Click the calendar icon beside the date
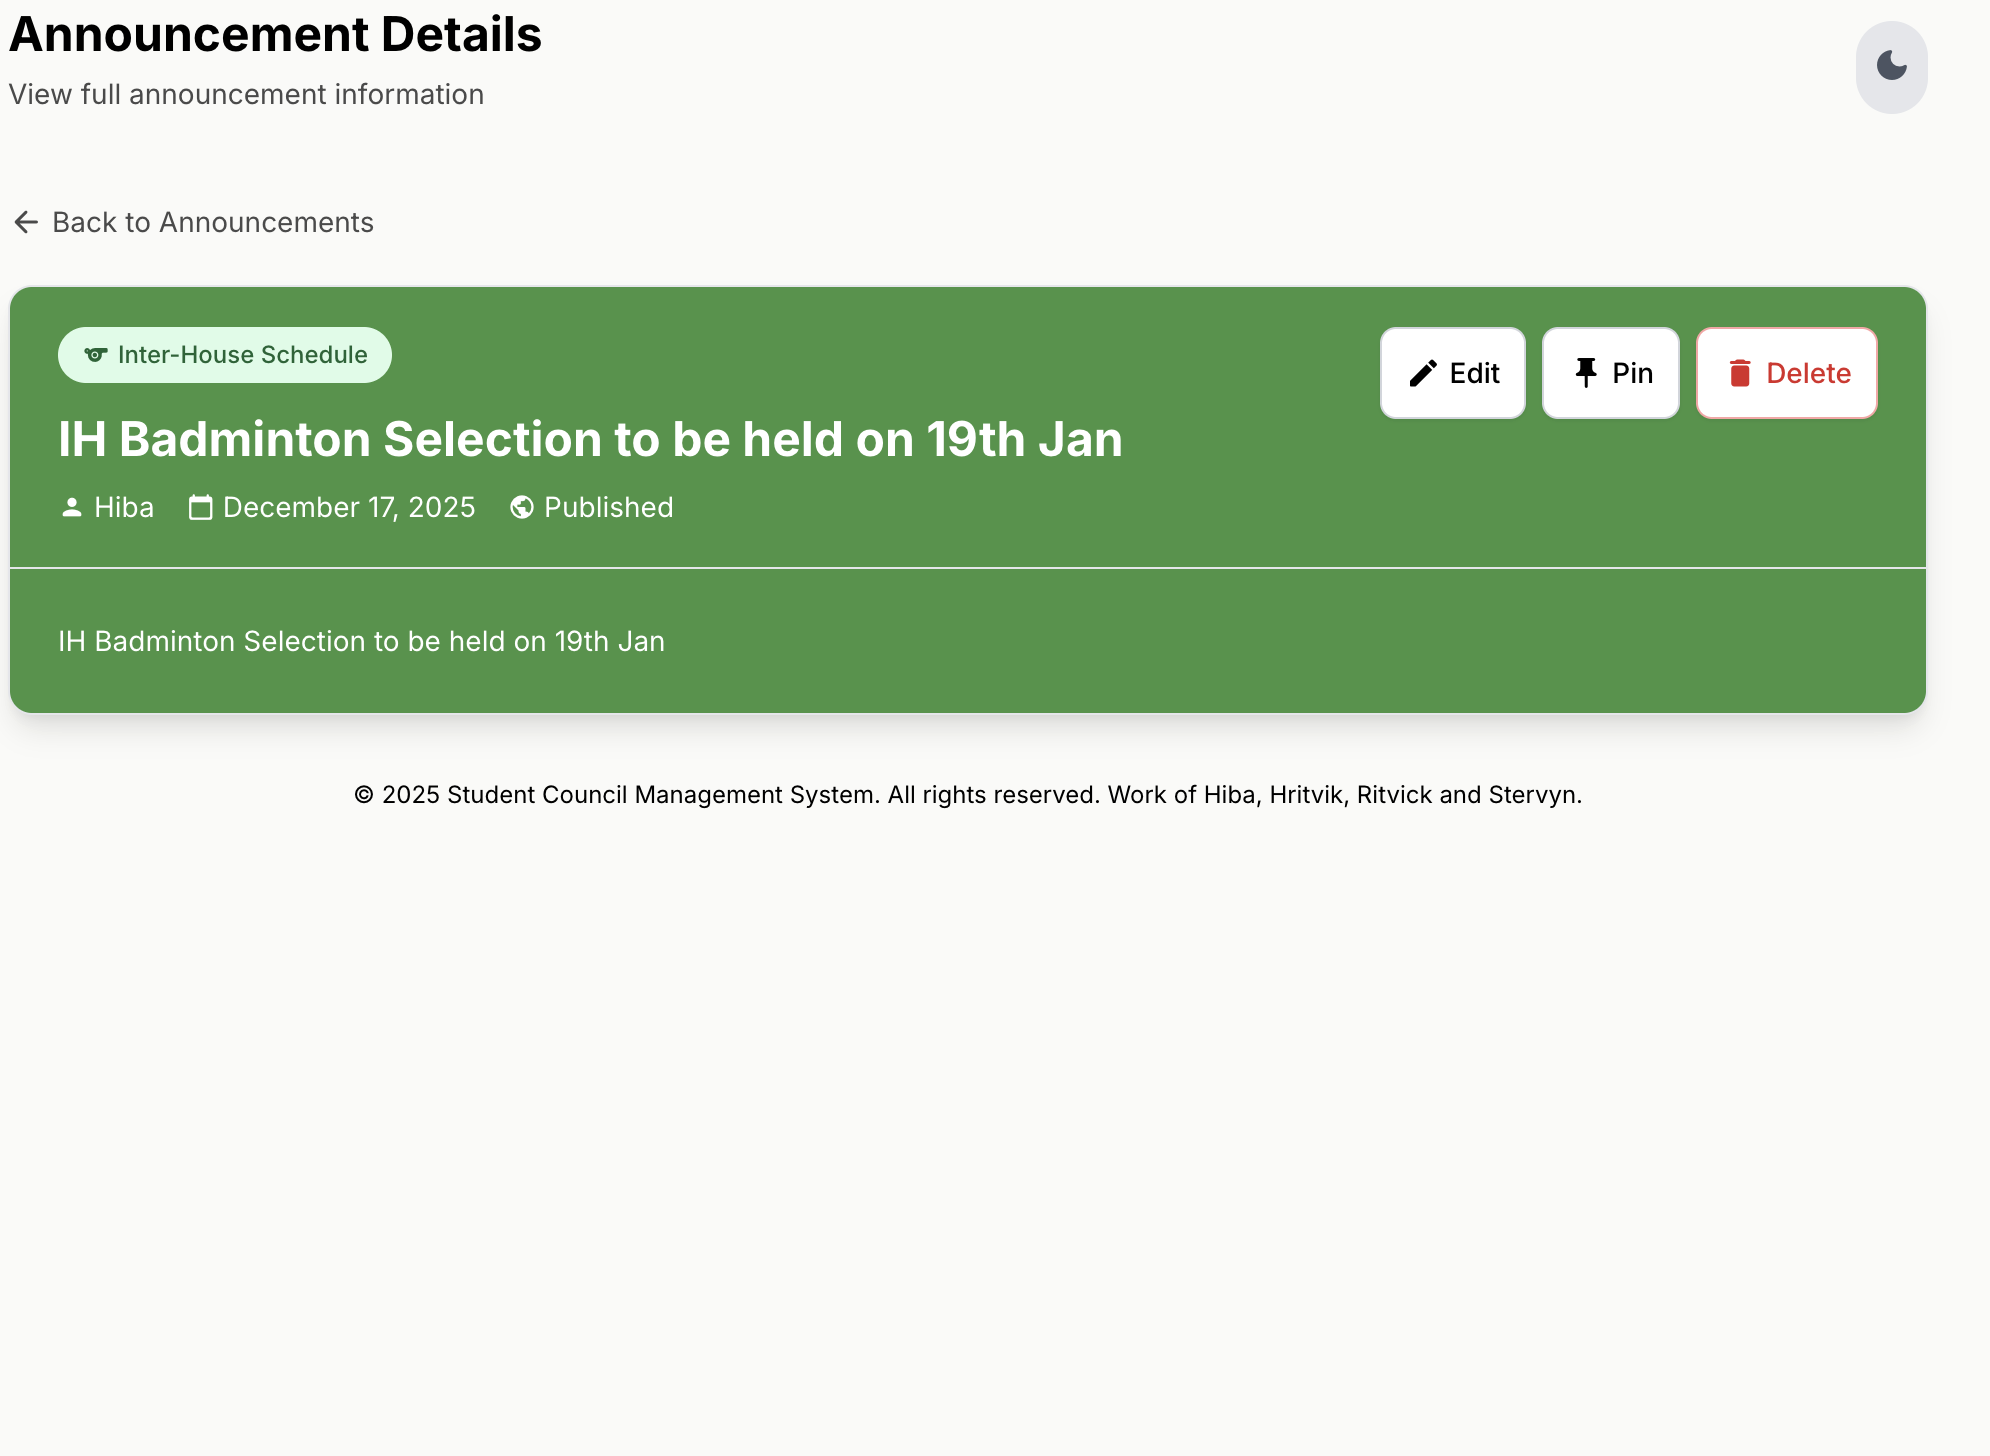The image size is (1990, 1456). click(x=201, y=508)
